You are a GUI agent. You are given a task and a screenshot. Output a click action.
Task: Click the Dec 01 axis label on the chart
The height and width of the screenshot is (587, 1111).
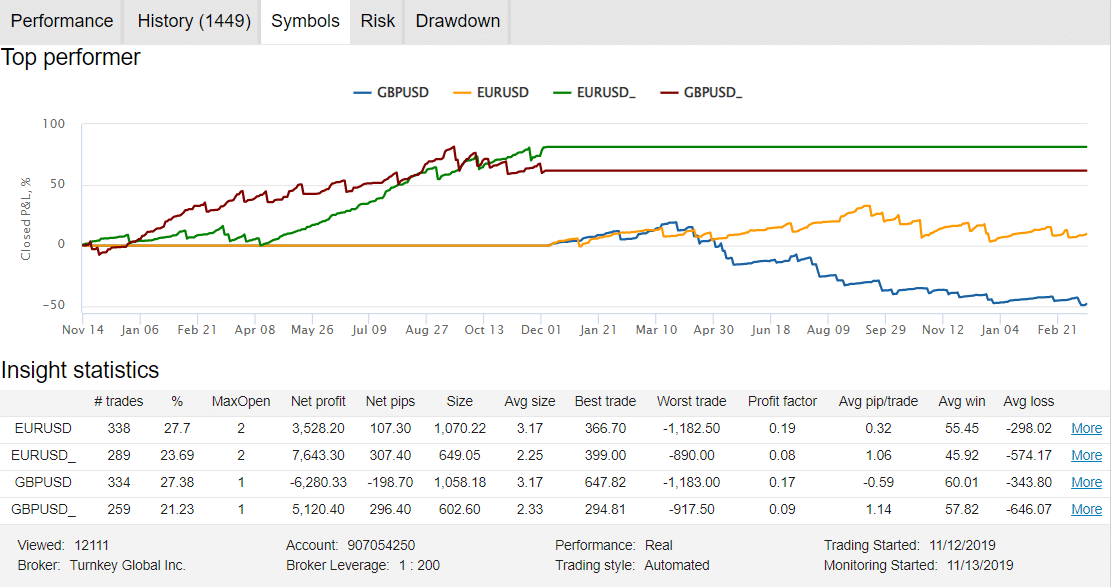click(x=540, y=328)
